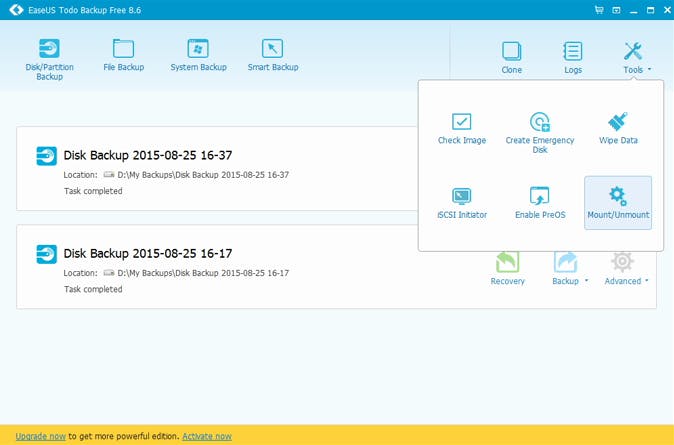The height and width of the screenshot is (445, 674).
Task: Collapse the Tools dropdown menu
Action: click(637, 57)
